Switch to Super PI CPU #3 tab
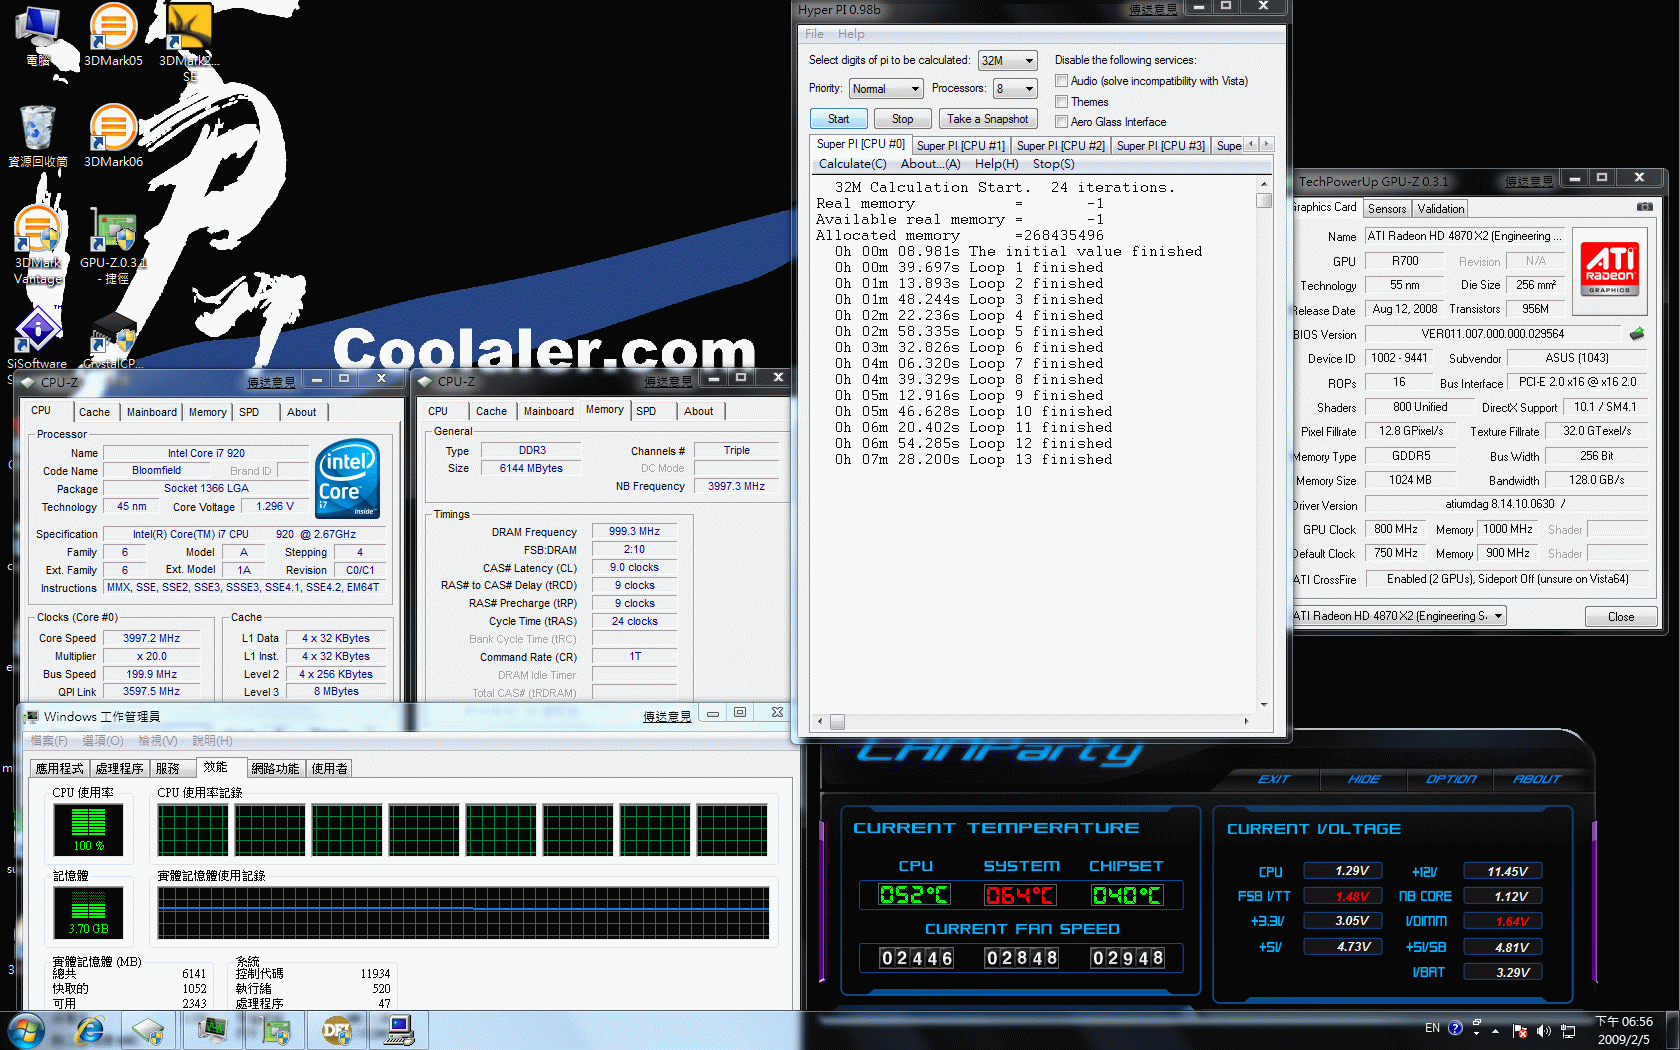This screenshot has height=1050, width=1680. click(1160, 146)
